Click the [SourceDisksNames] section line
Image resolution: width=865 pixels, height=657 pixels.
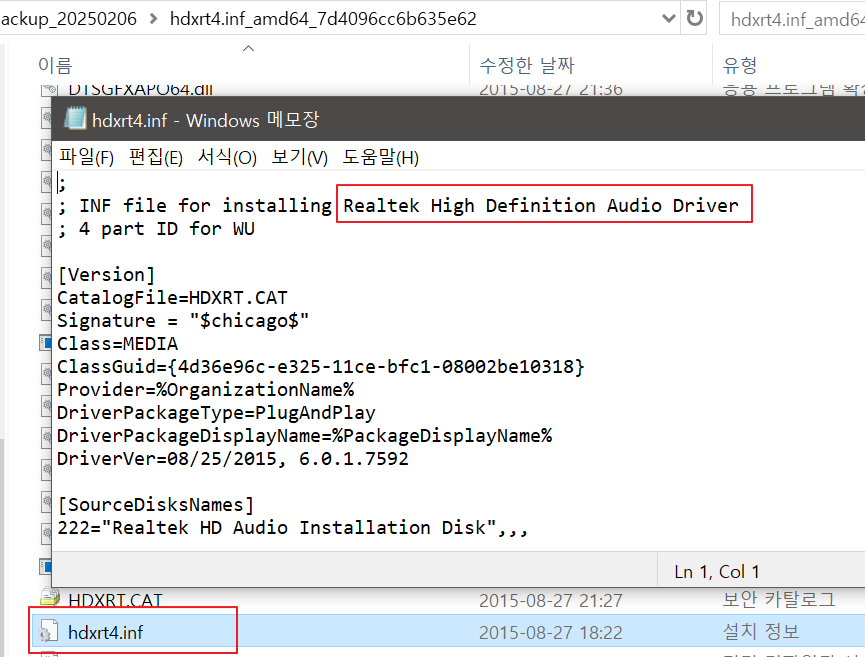click(156, 505)
